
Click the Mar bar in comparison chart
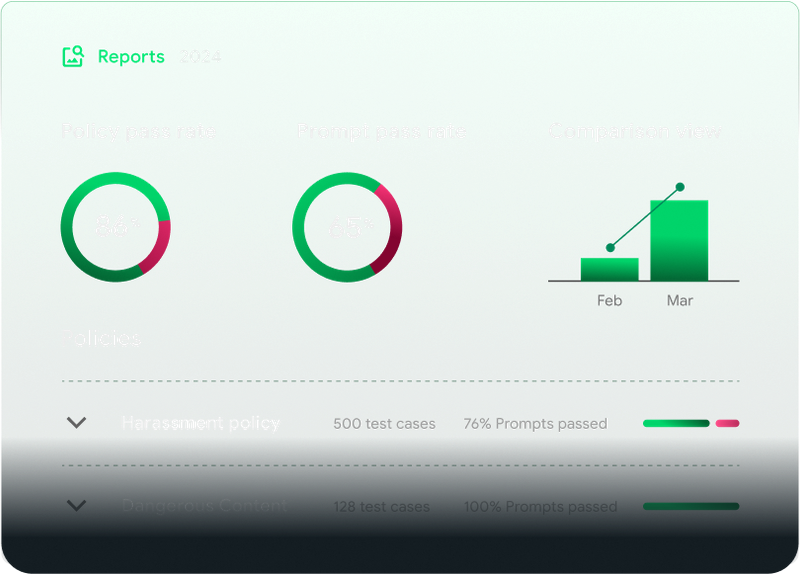679,240
